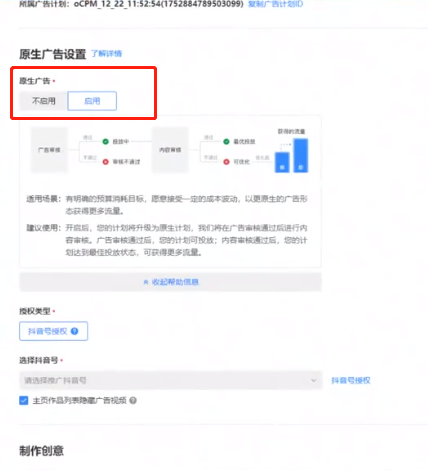Viewport: 428px width, 470px height.
Task: Click the 广告审核 box in the diagram
Action: (x=49, y=150)
